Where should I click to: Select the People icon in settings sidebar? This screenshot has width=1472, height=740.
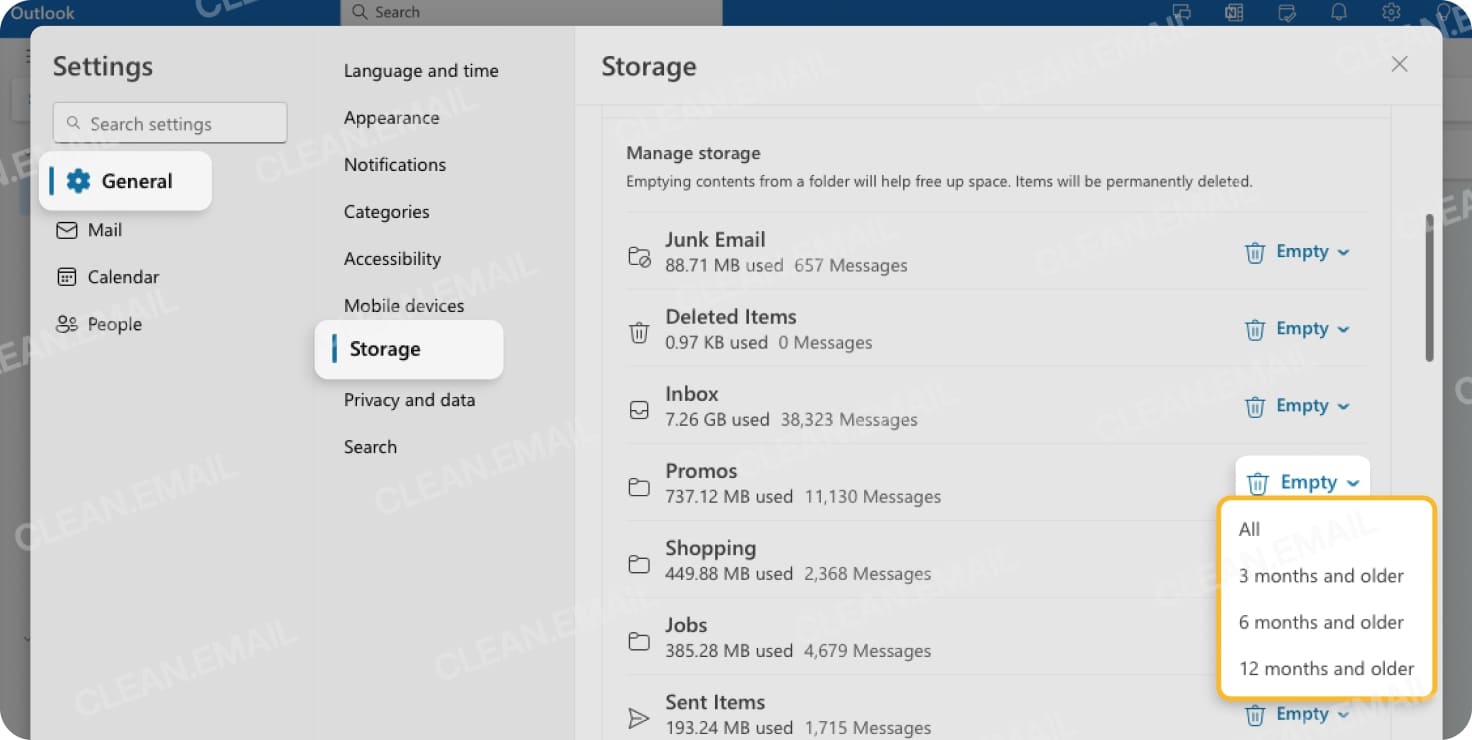(x=65, y=324)
